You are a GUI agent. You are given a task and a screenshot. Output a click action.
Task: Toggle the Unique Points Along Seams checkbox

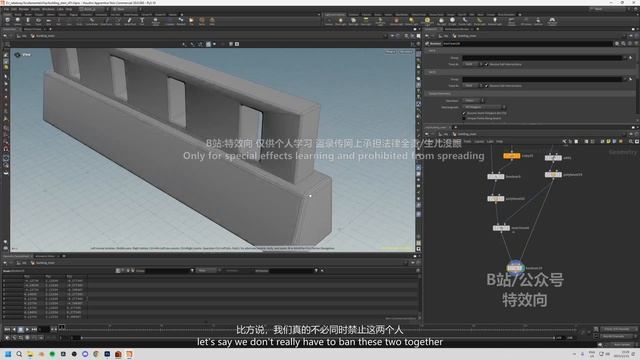464,118
